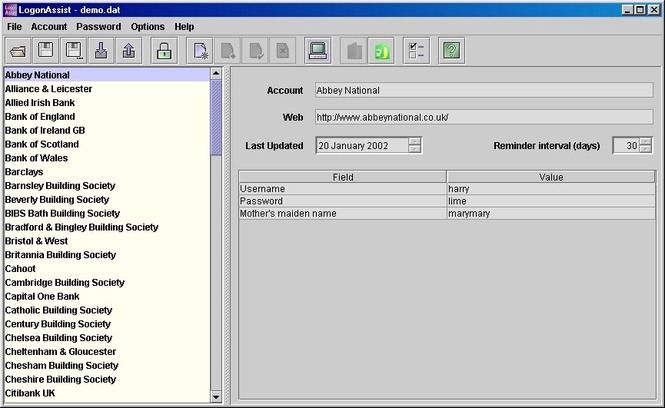Screen dimensions: 665x408
Task: Click the greyed document-with-checkmark icon
Action: 255,51
